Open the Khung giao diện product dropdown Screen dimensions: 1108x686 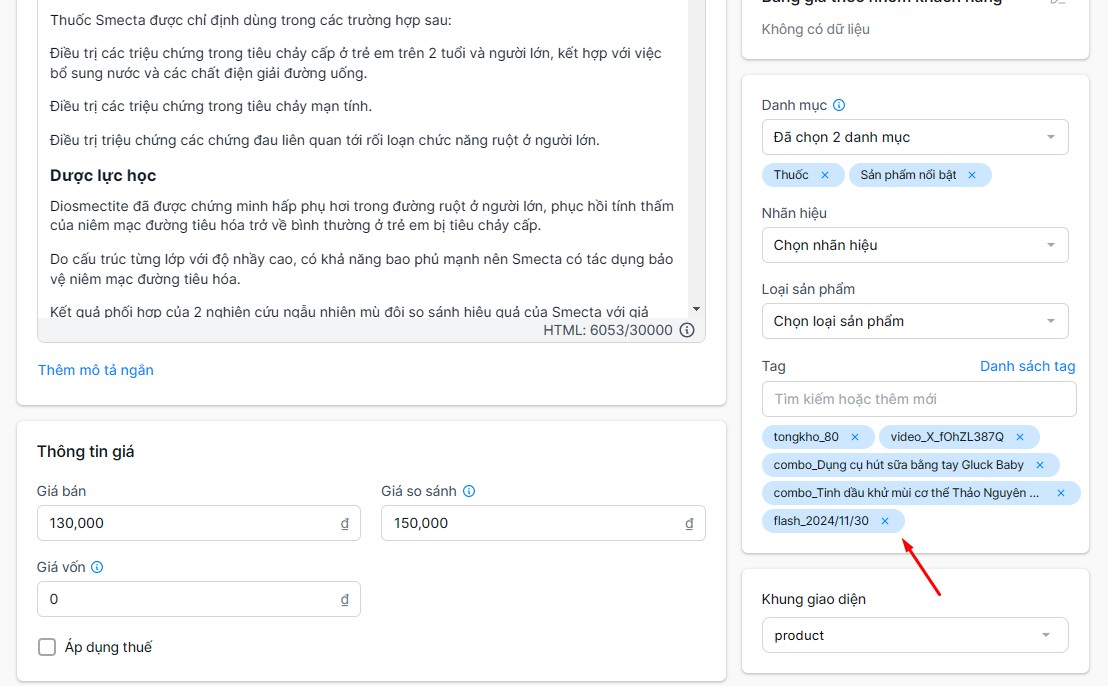tap(915, 635)
